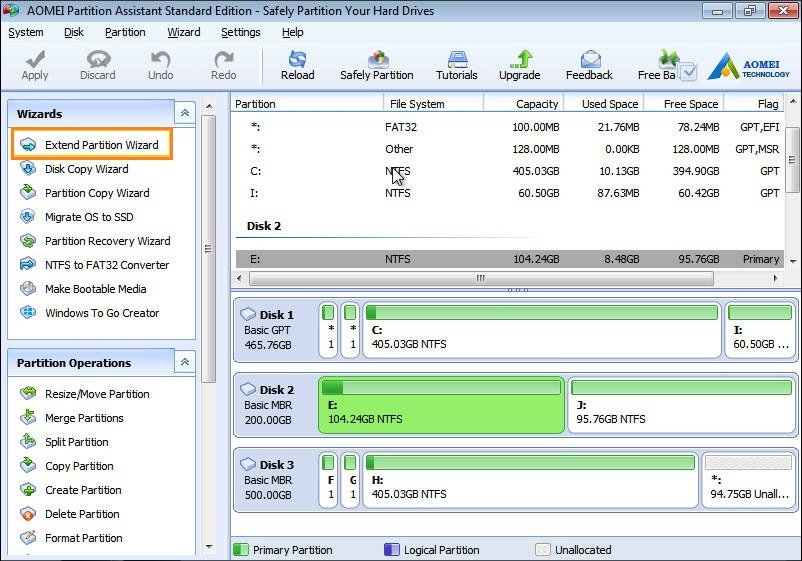Collapse the Partition Operations panel chevron
Image resolution: width=802 pixels, height=561 pixels.
[185, 362]
